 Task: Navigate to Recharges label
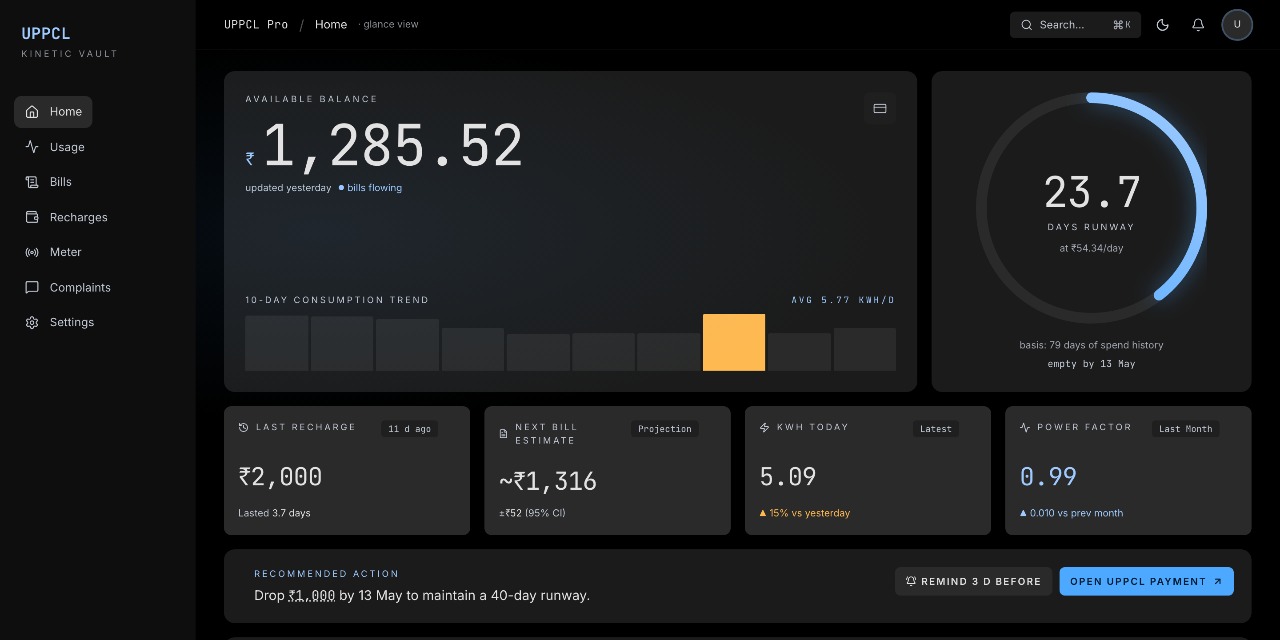pyautogui.click(x=79, y=217)
